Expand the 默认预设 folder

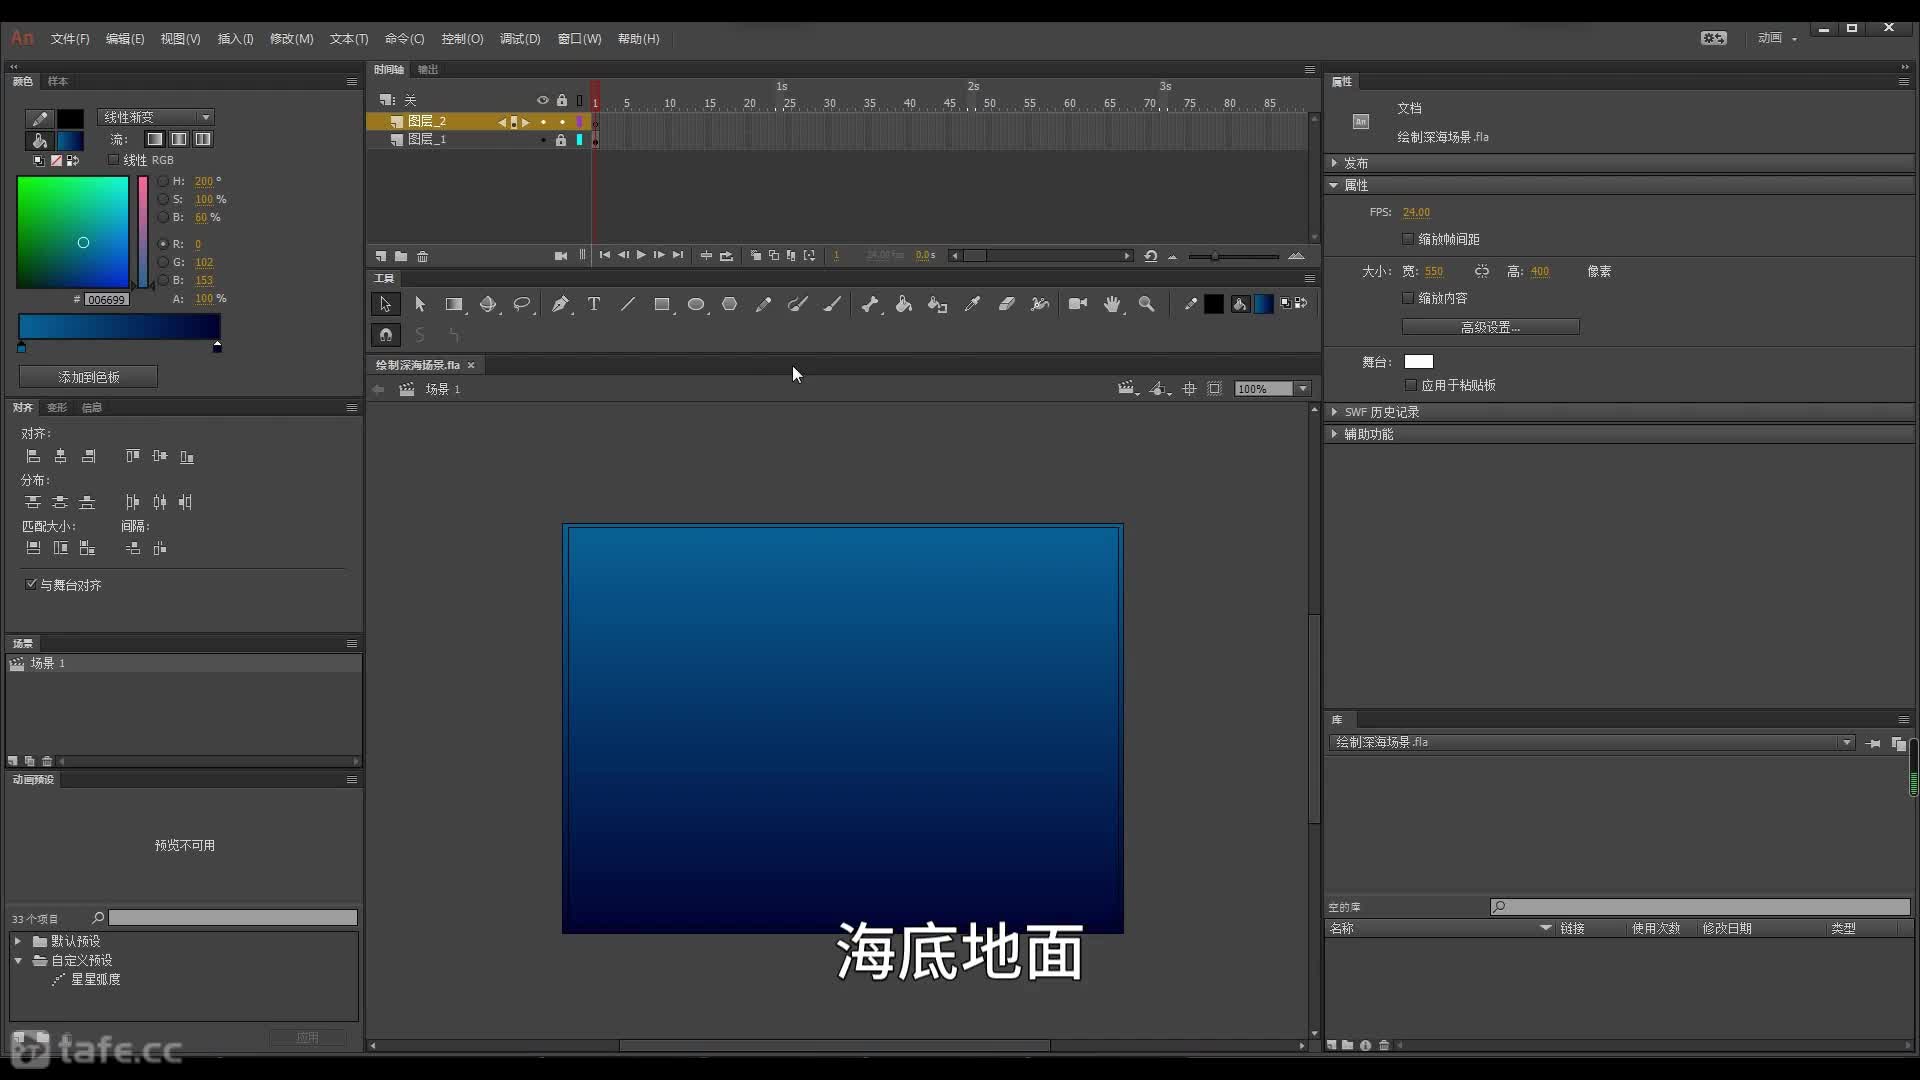tap(18, 941)
